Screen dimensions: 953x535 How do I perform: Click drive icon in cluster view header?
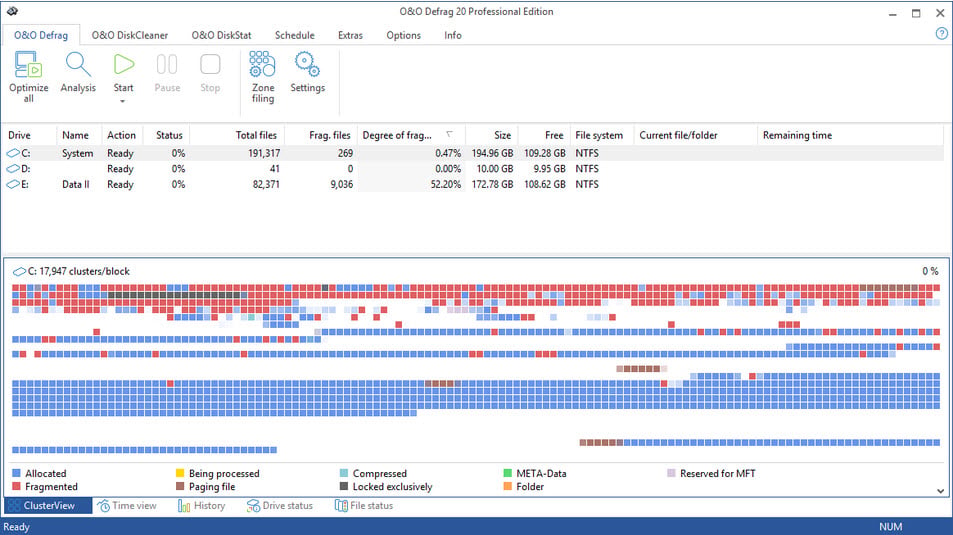(x=19, y=271)
